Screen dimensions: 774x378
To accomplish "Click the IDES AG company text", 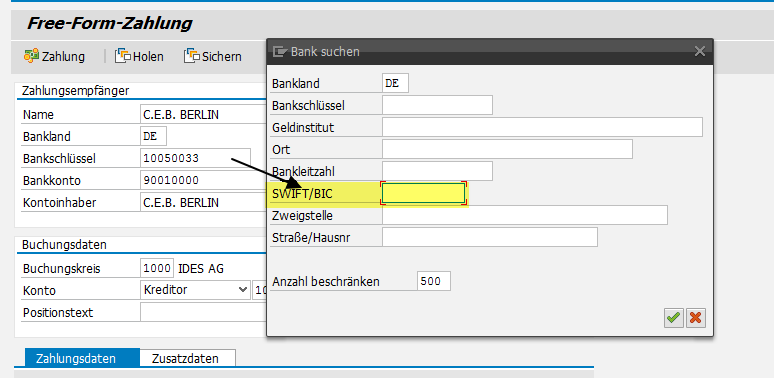I will [x=200, y=268].
